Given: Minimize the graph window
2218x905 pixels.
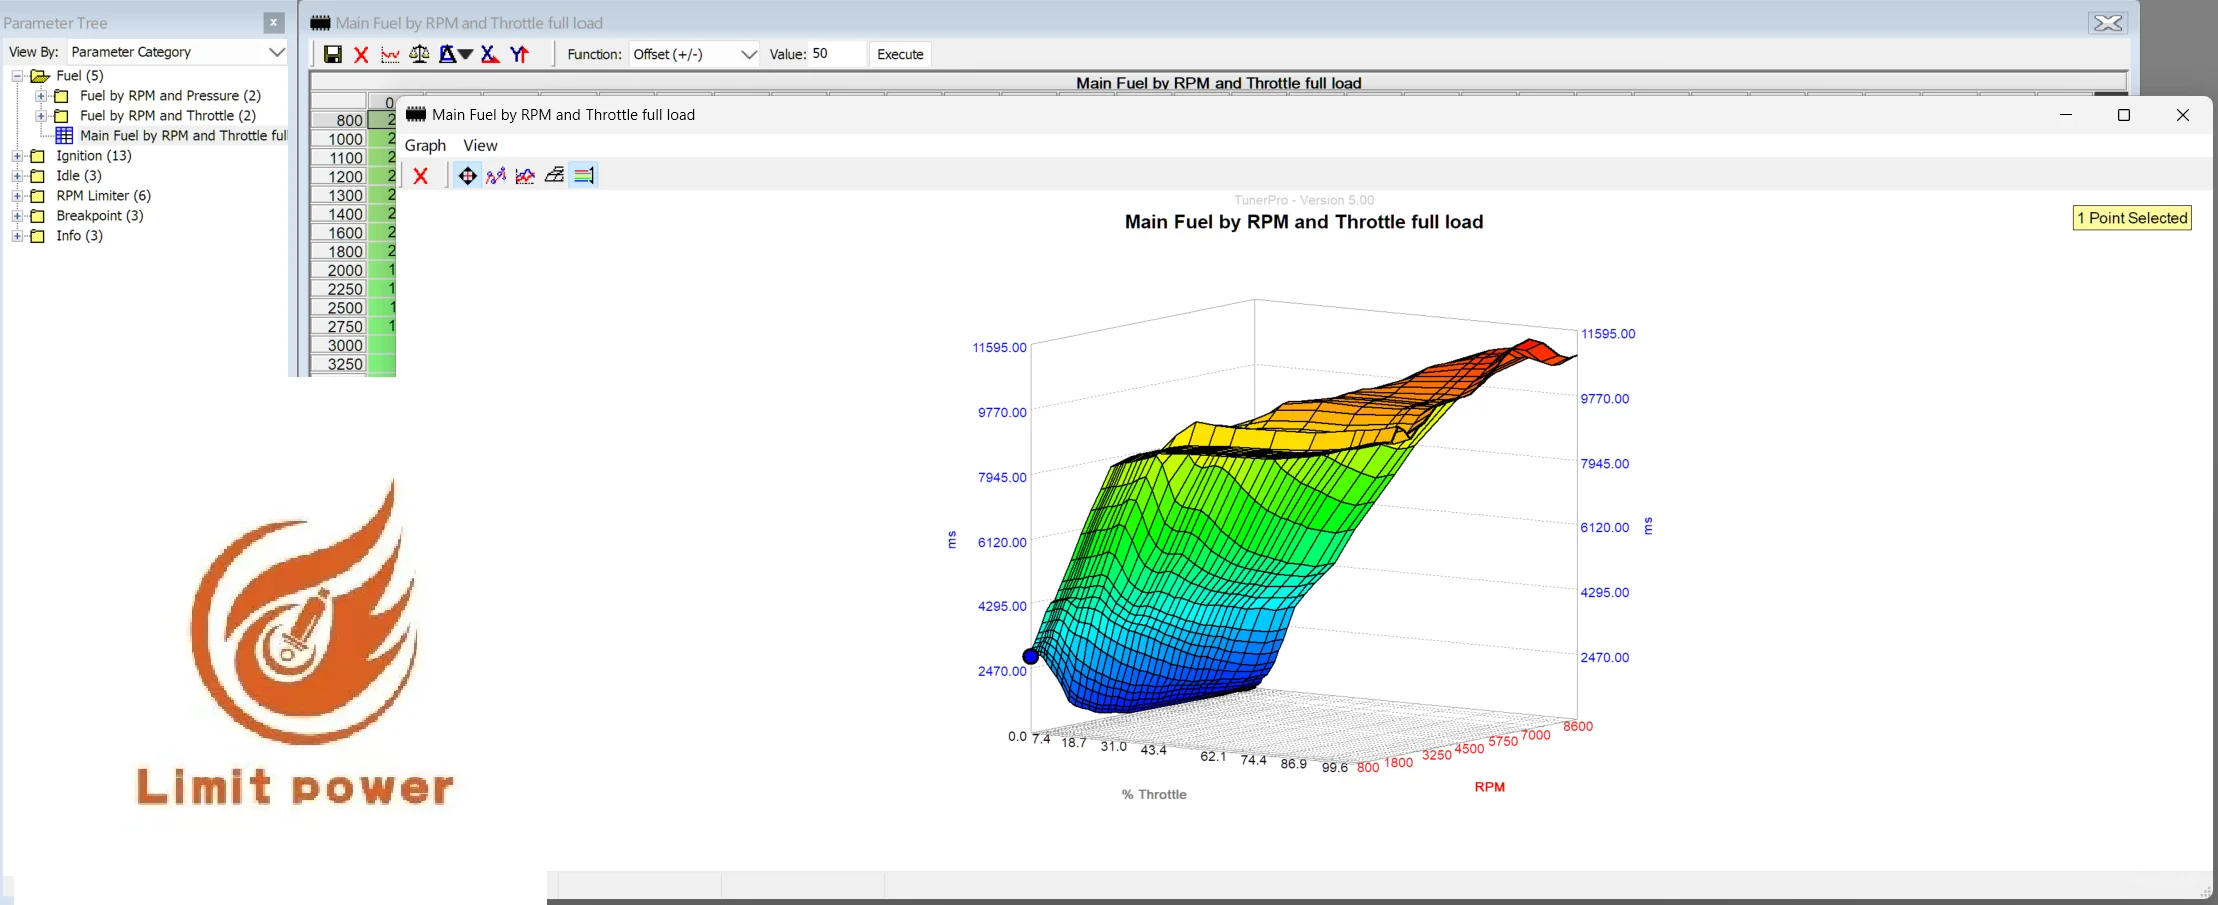Looking at the screenshot, I should pos(2066,115).
